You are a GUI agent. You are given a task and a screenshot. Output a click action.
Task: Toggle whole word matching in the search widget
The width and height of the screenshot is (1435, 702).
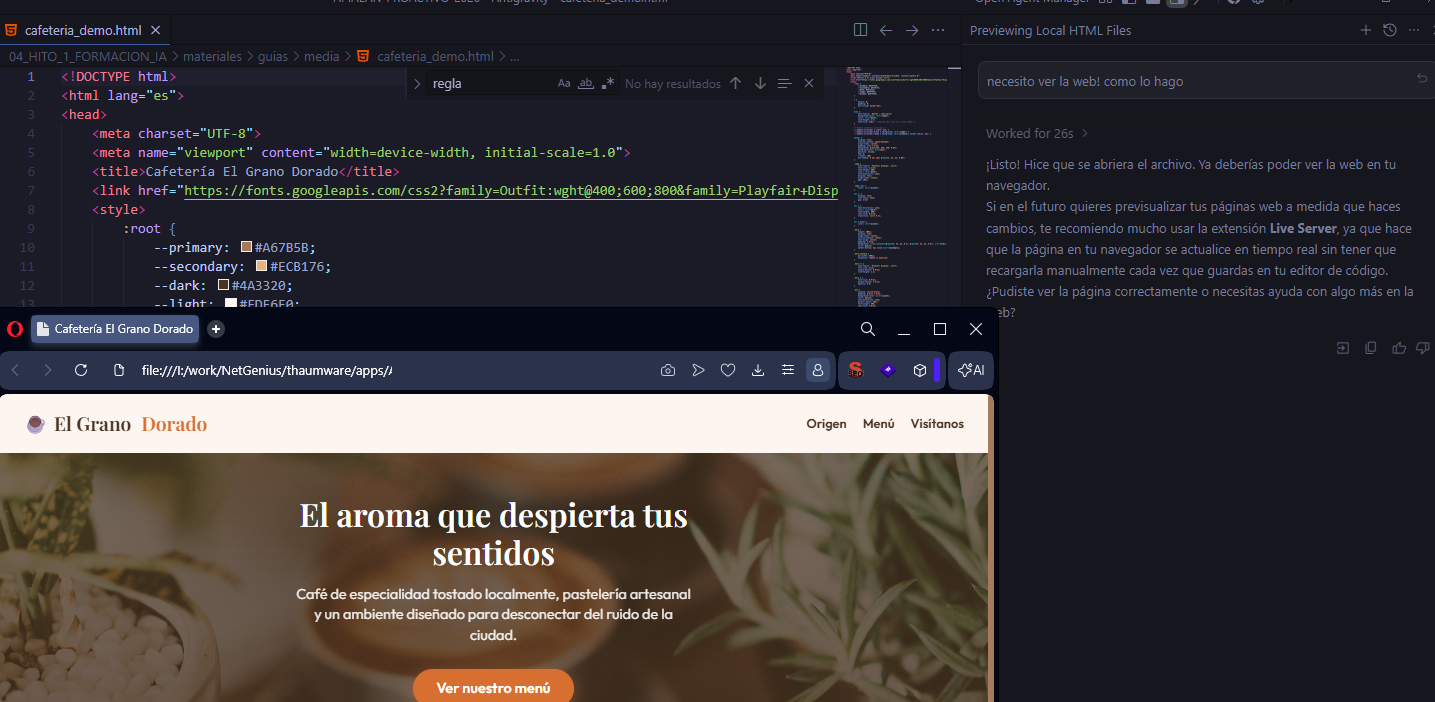click(586, 83)
